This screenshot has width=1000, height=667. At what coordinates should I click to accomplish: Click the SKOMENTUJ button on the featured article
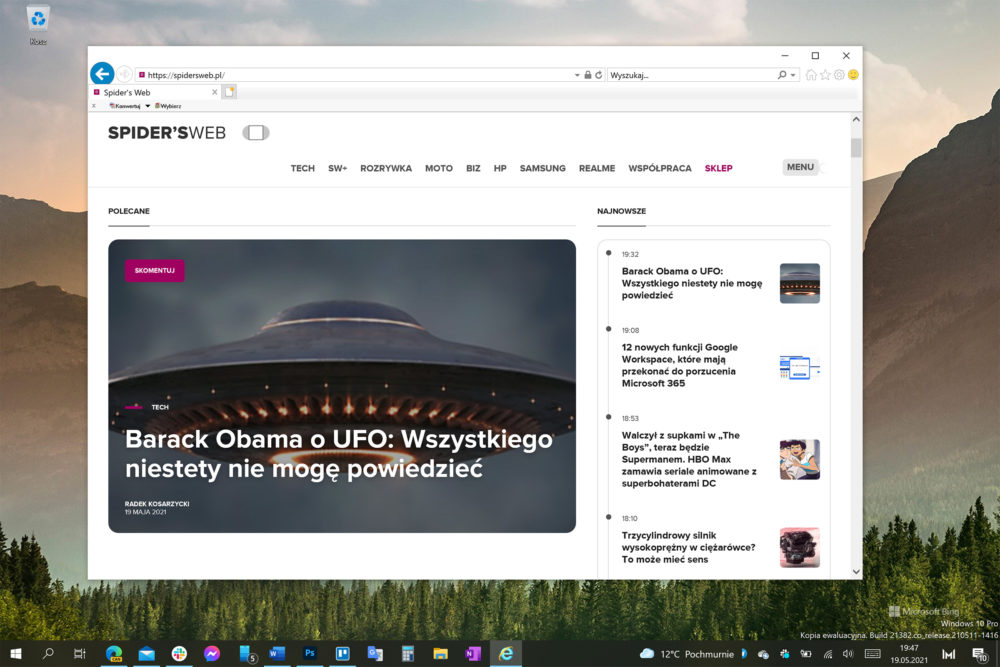[154, 270]
